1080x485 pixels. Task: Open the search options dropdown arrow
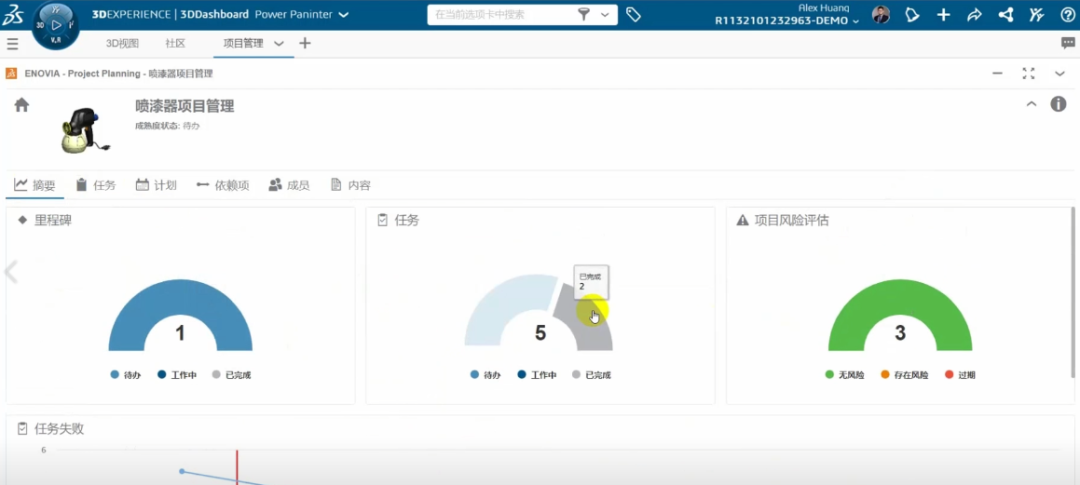605,14
